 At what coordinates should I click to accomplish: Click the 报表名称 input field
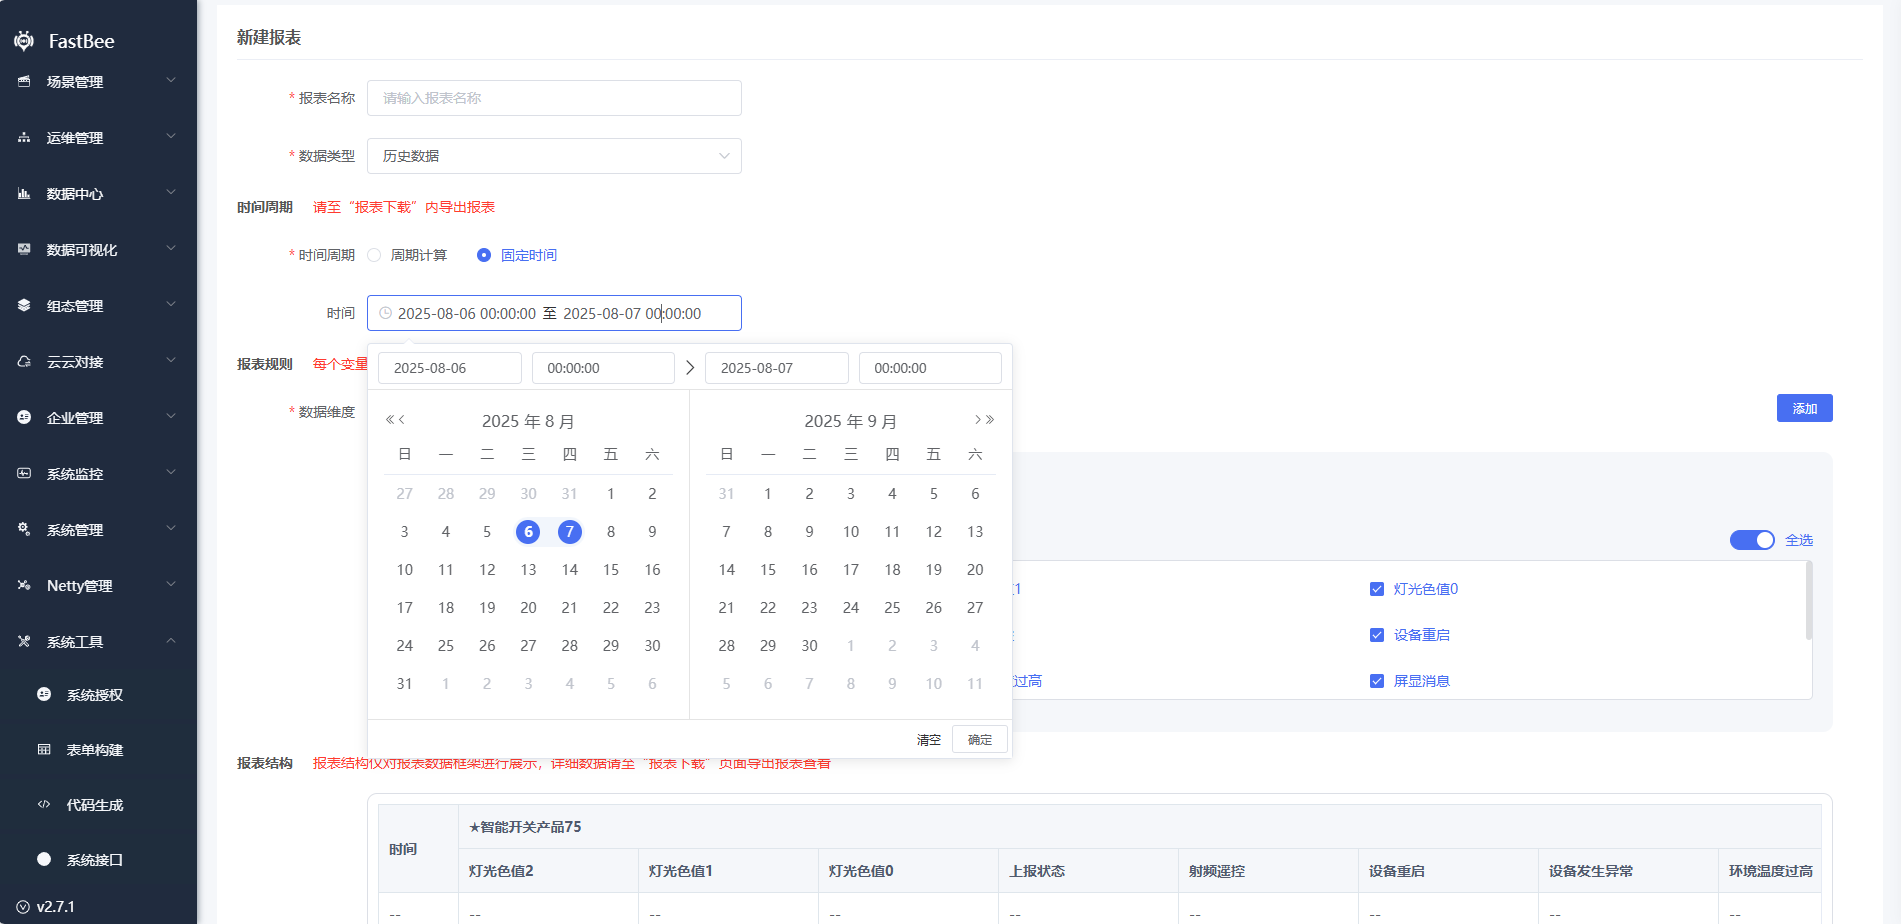(554, 98)
